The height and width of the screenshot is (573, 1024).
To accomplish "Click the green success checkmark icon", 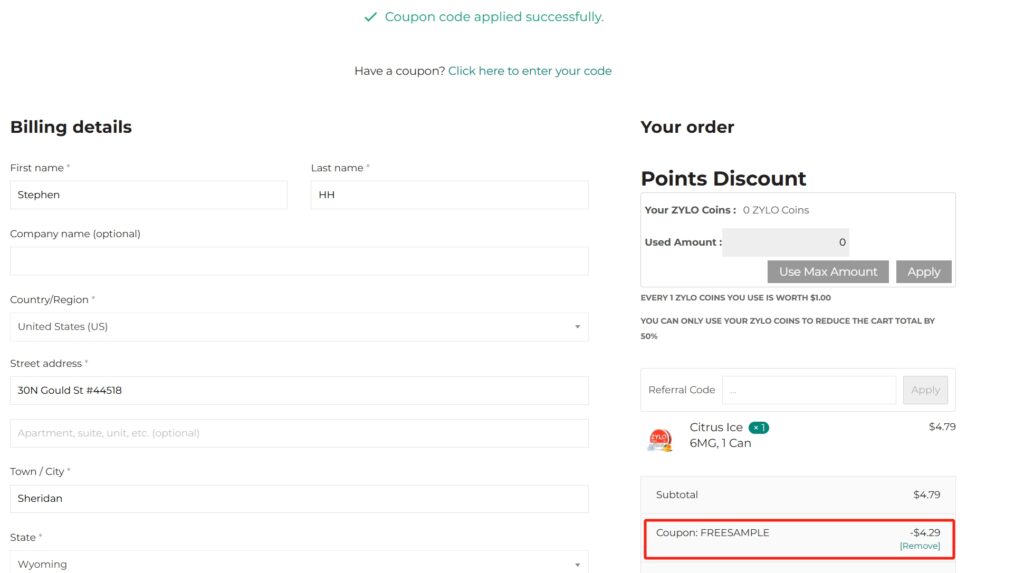I will click(371, 17).
